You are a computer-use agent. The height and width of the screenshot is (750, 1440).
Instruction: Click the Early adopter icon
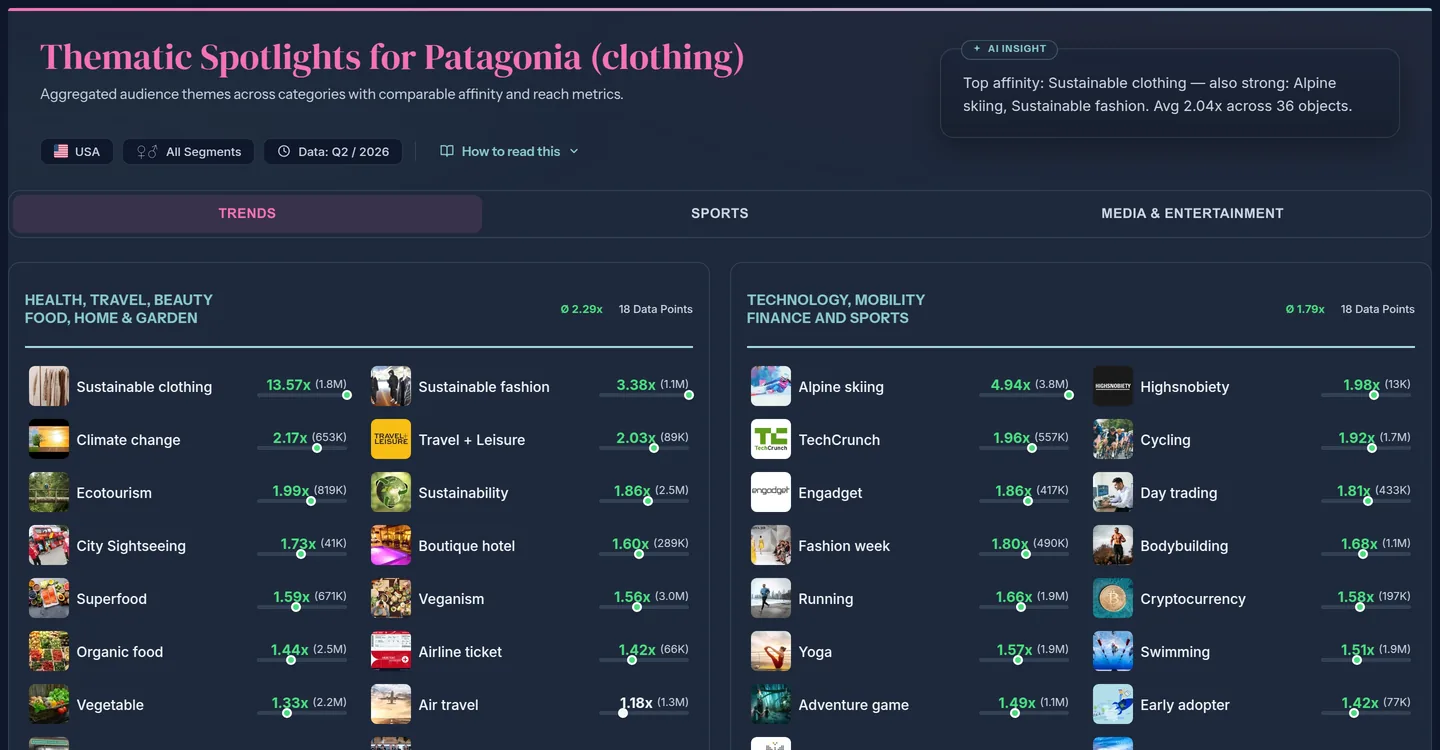[x=1113, y=704]
